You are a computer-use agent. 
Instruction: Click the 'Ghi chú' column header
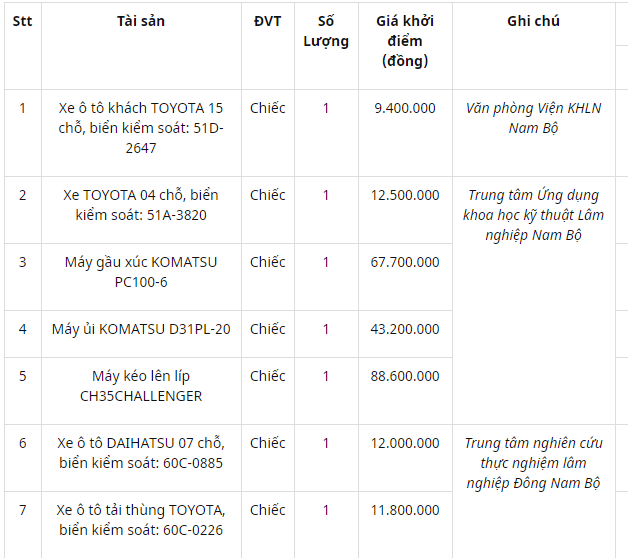click(533, 21)
